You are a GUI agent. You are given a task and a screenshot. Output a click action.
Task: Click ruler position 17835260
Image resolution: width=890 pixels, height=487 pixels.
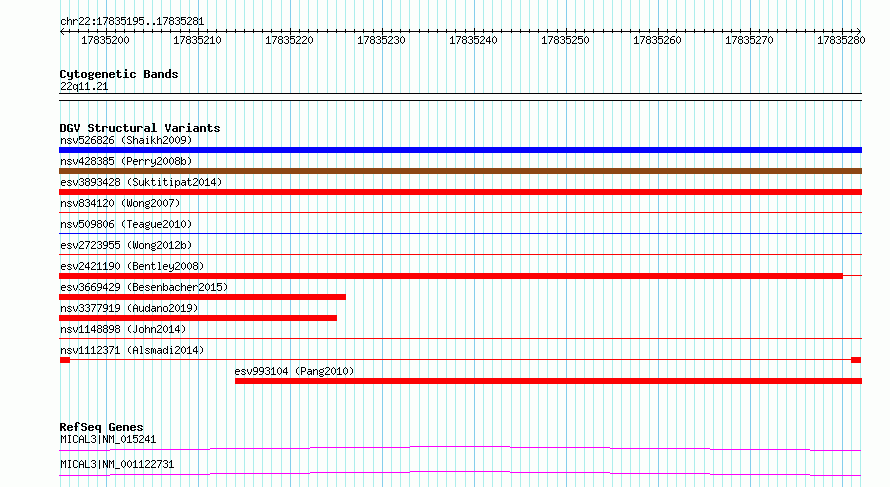click(657, 40)
